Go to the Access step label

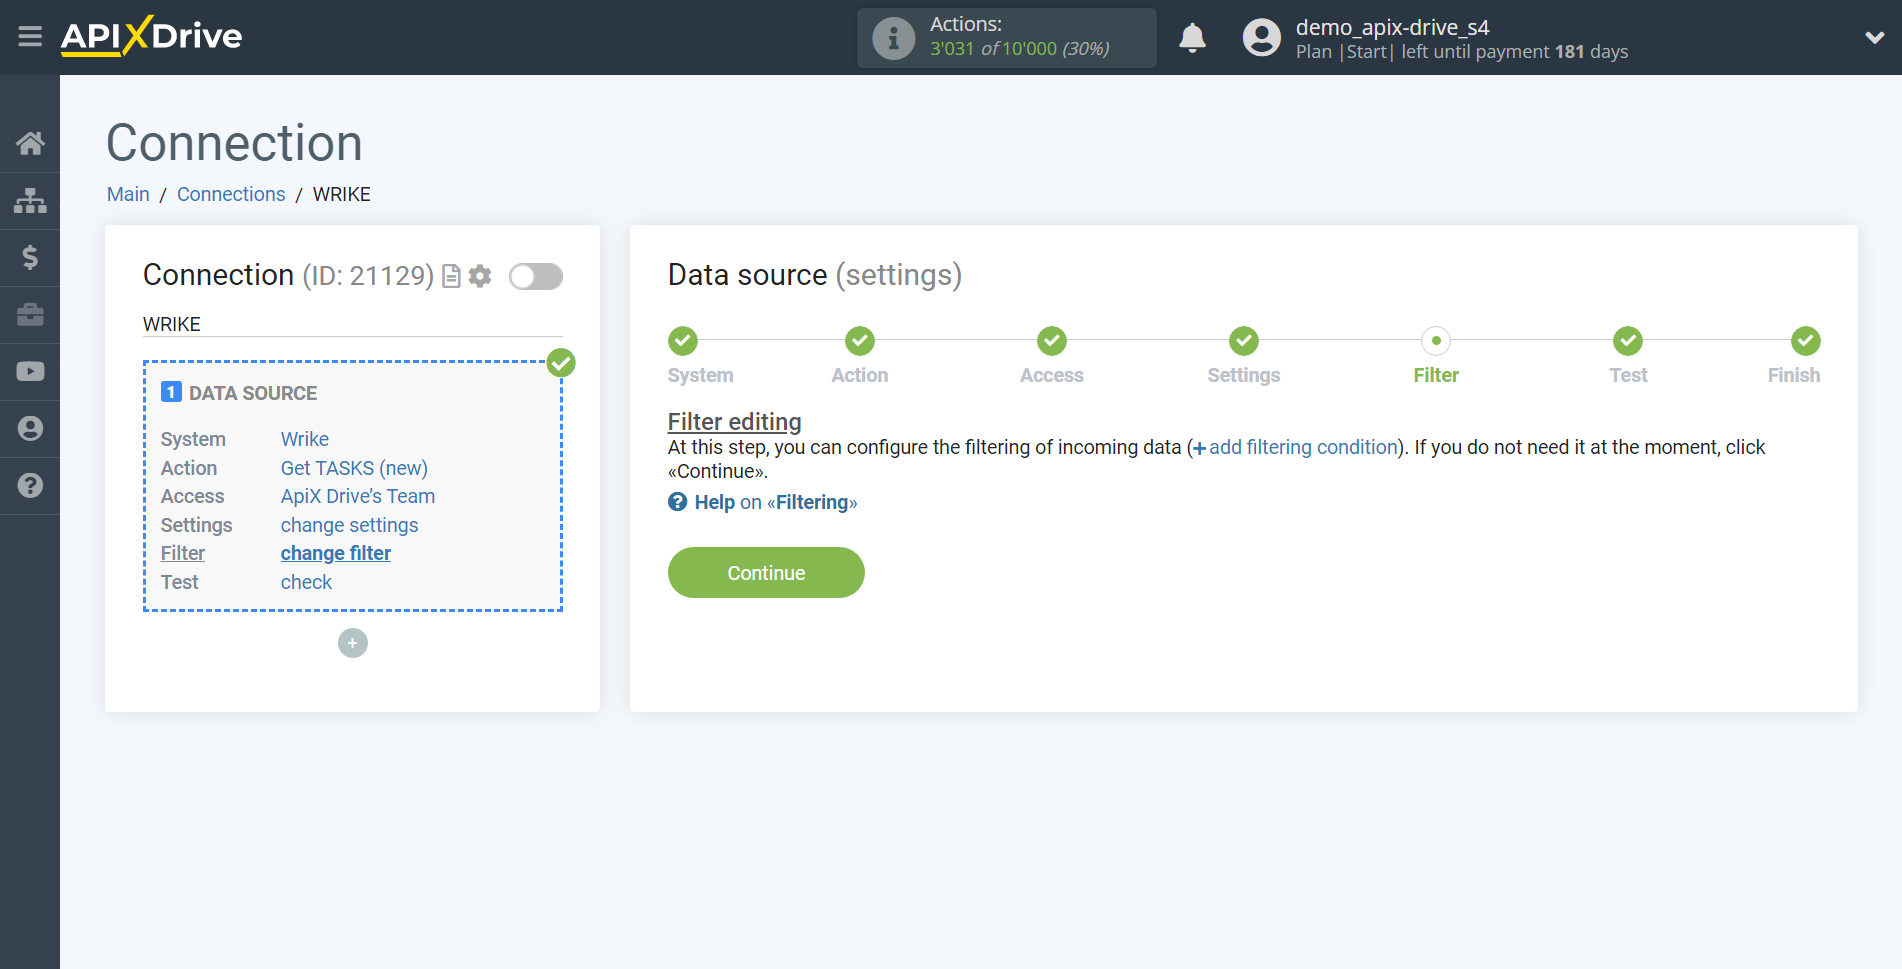tap(1052, 375)
